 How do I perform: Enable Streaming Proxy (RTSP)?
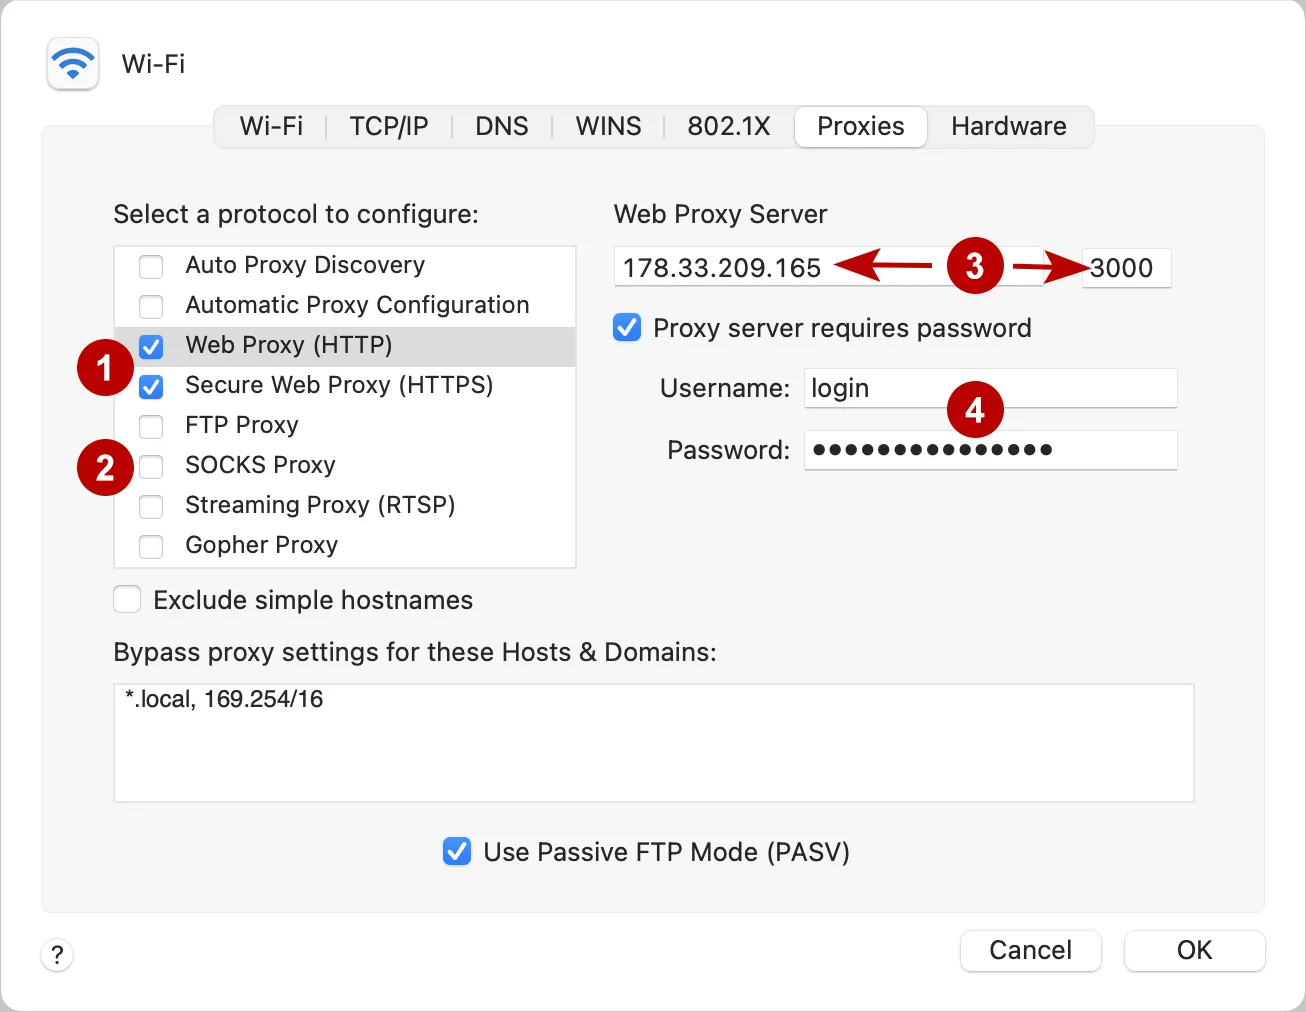(x=151, y=506)
